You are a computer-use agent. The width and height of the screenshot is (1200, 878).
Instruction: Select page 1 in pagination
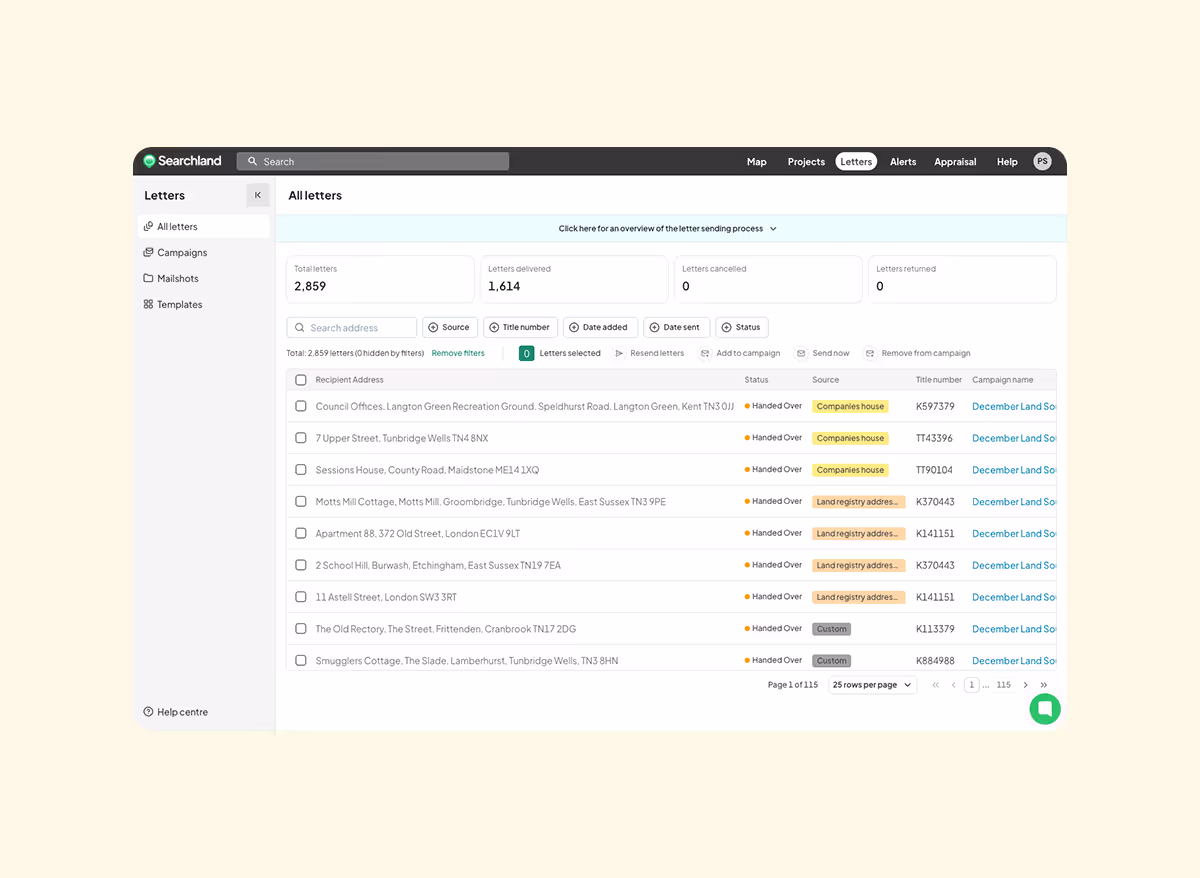[971, 685]
